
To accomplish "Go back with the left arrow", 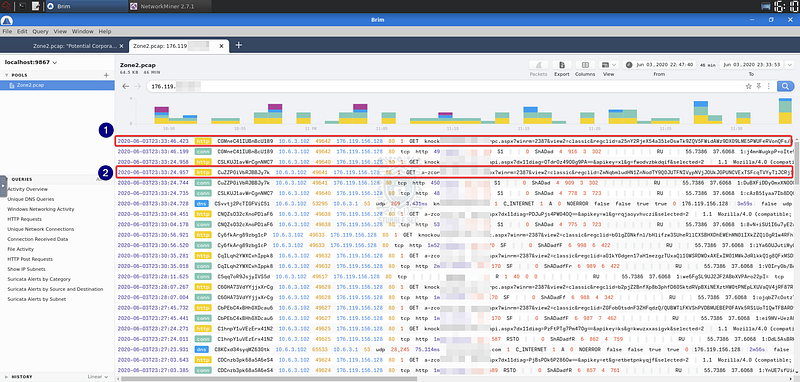I will (126, 86).
